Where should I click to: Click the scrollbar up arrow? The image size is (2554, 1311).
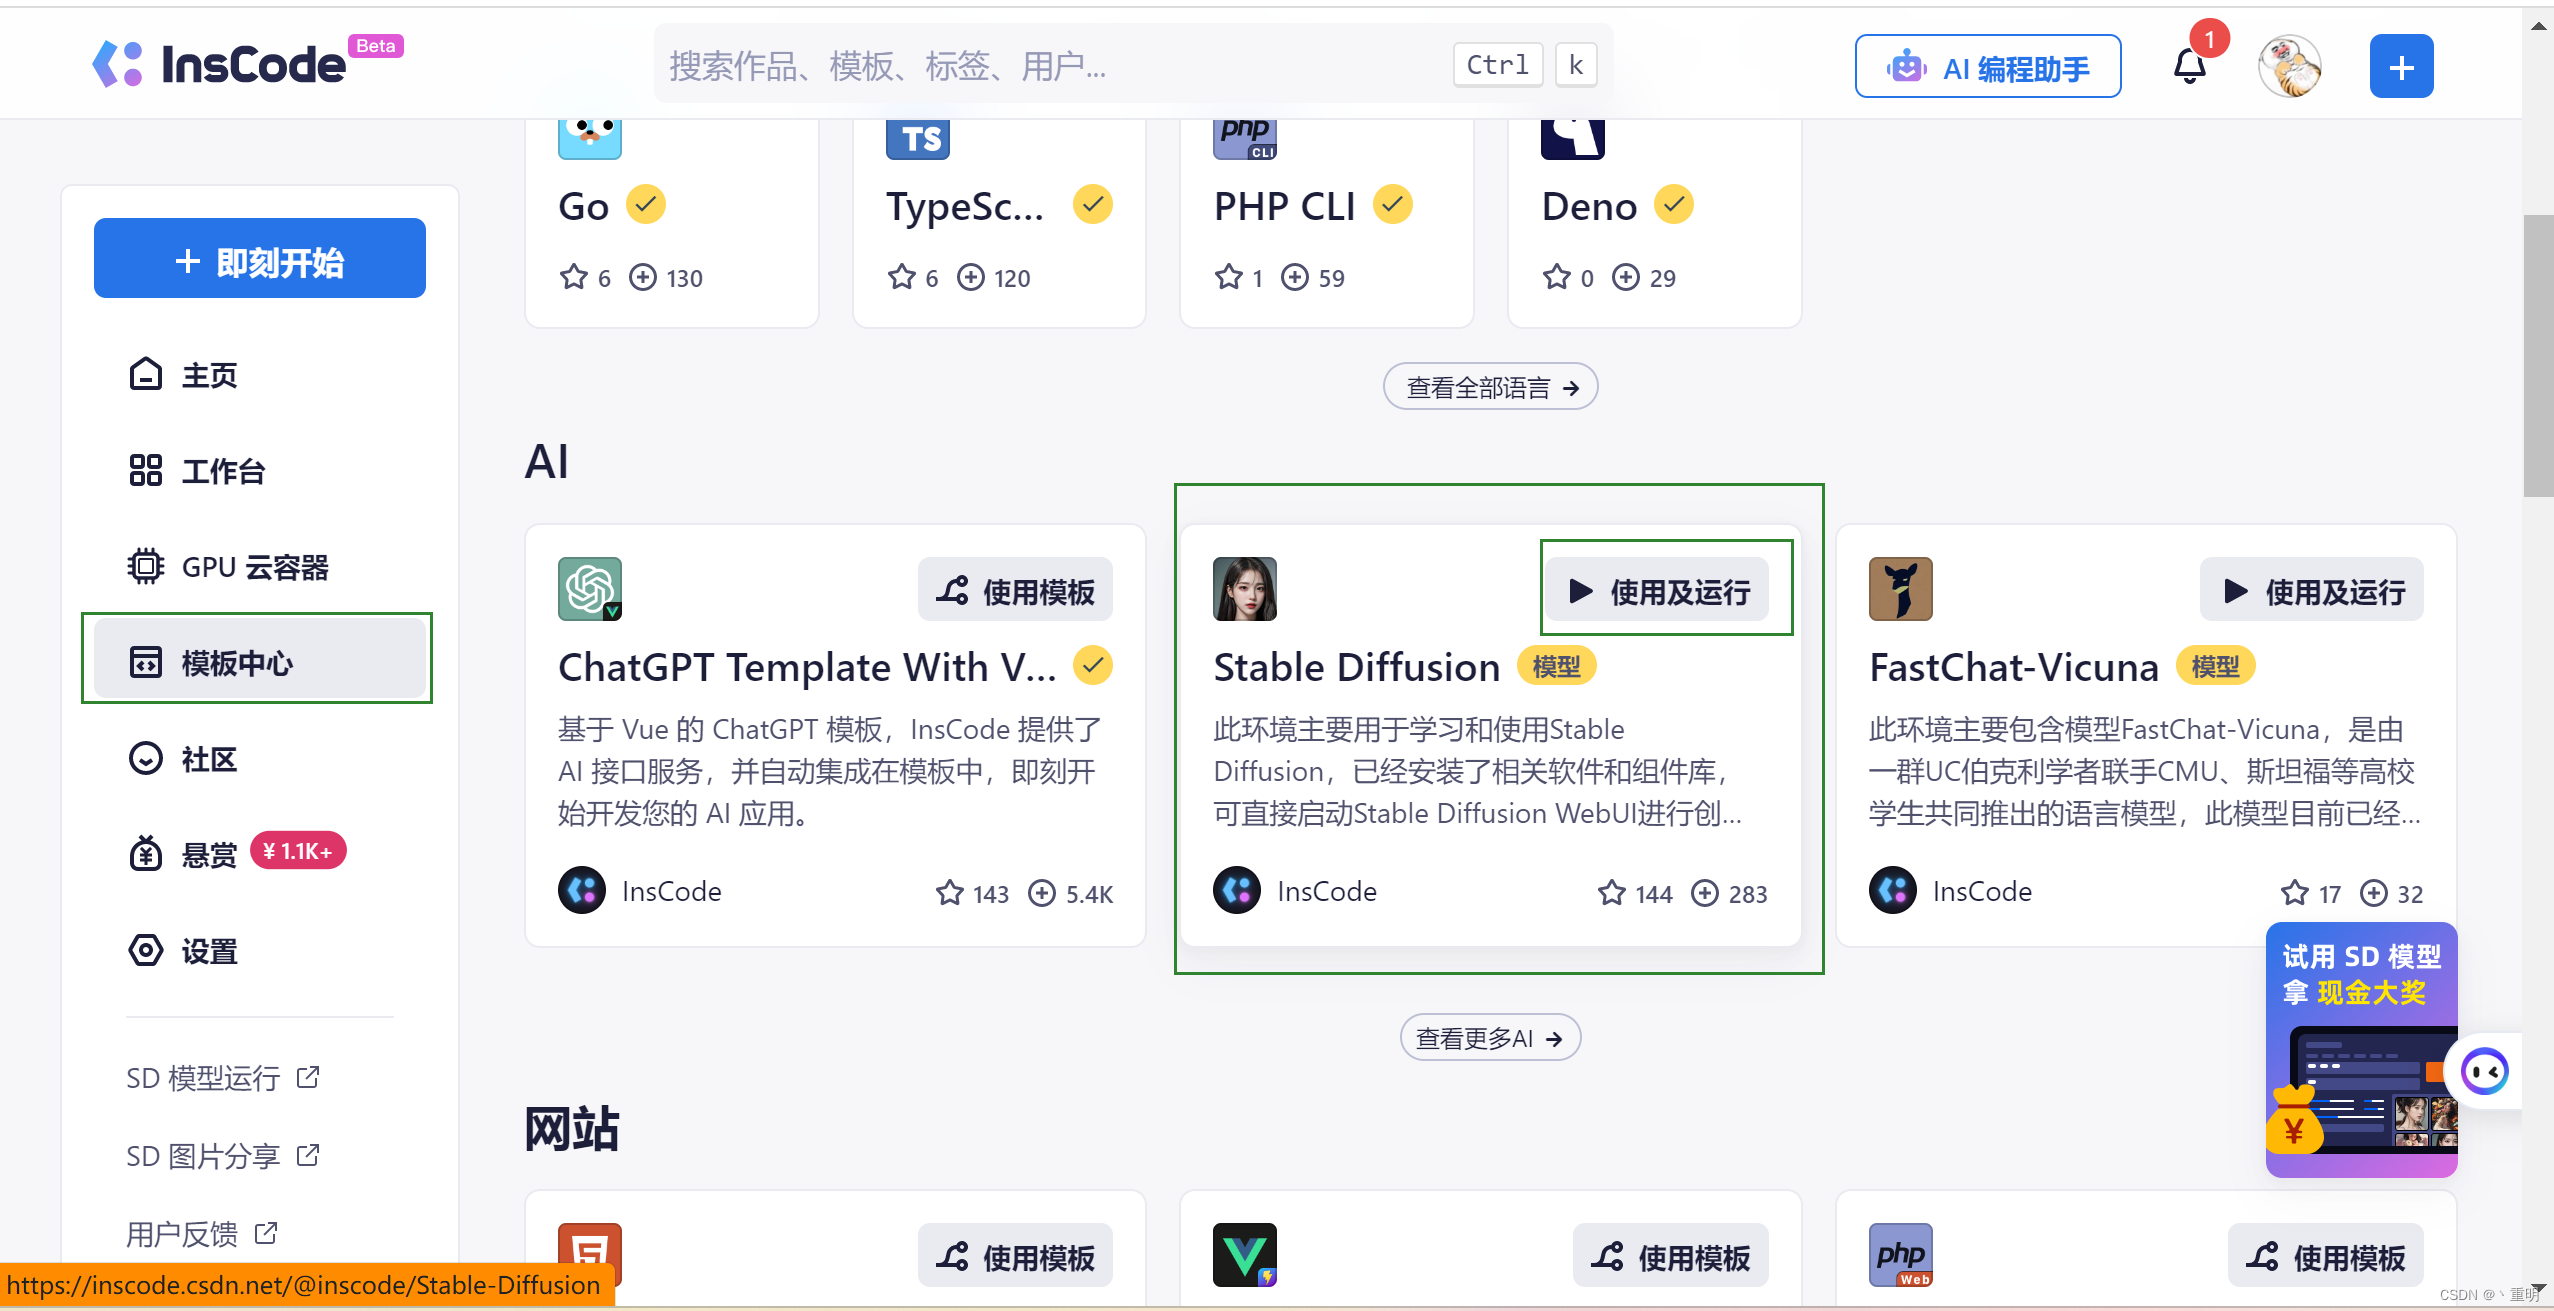(2538, 26)
